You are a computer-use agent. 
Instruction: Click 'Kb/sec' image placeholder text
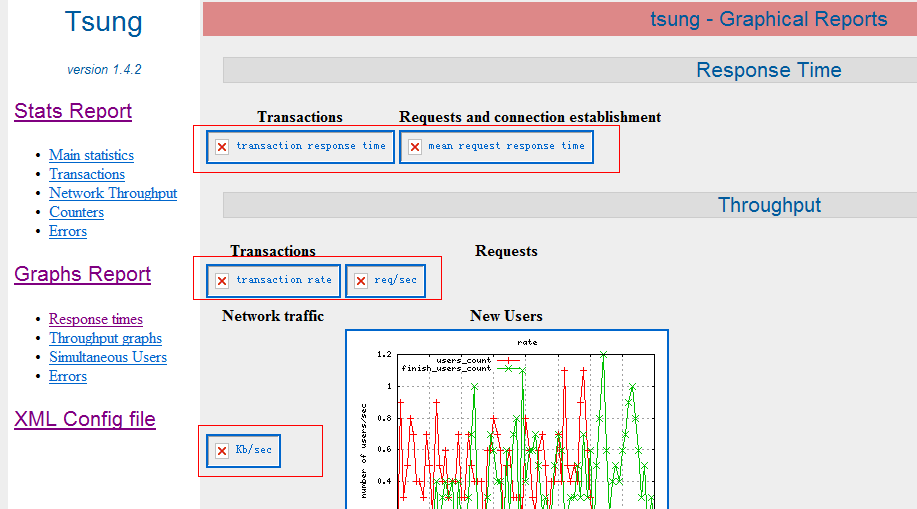pyautogui.click(x=253, y=449)
